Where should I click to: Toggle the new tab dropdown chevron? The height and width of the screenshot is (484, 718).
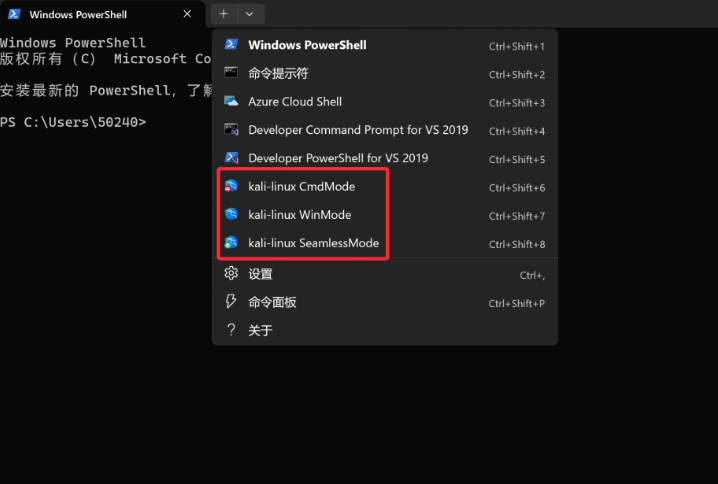point(250,14)
